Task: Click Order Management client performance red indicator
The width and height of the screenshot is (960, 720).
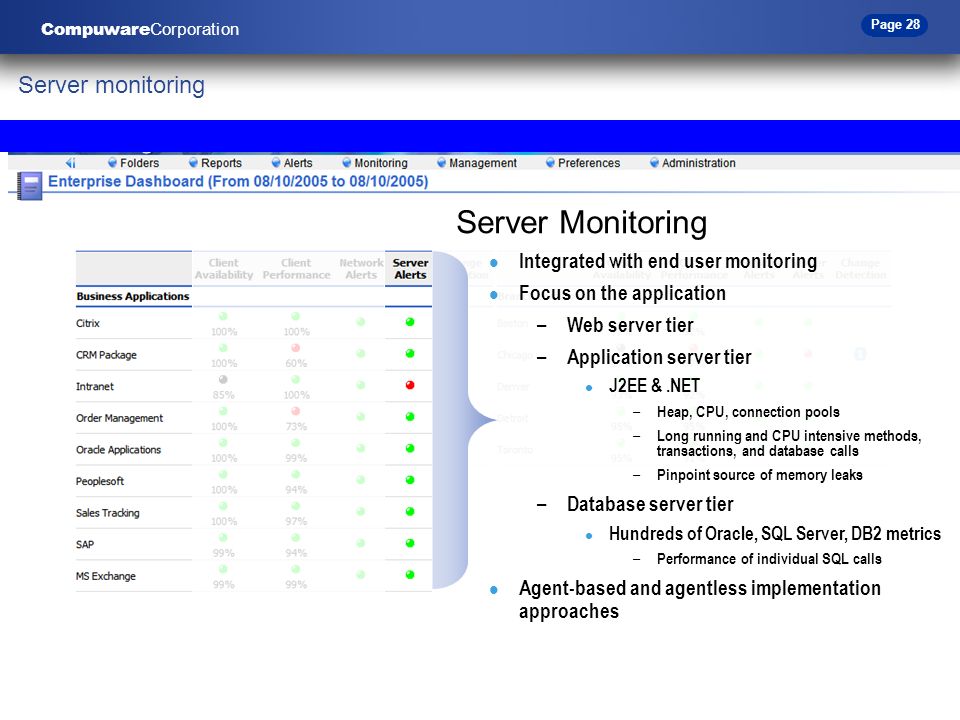Action: click(x=296, y=411)
